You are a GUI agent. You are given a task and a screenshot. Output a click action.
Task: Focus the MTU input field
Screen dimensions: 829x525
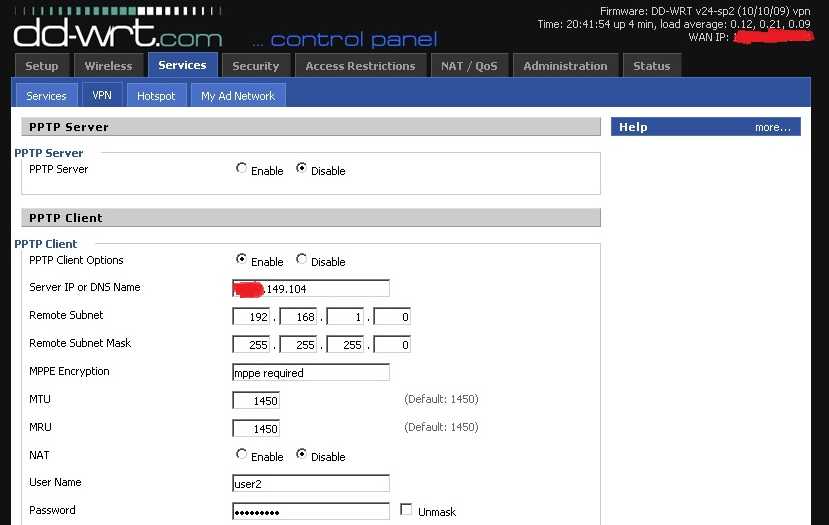click(x=256, y=400)
